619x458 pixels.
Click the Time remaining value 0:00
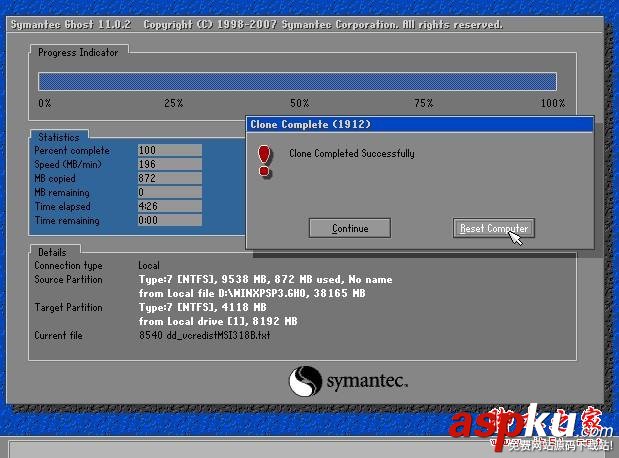(170, 220)
